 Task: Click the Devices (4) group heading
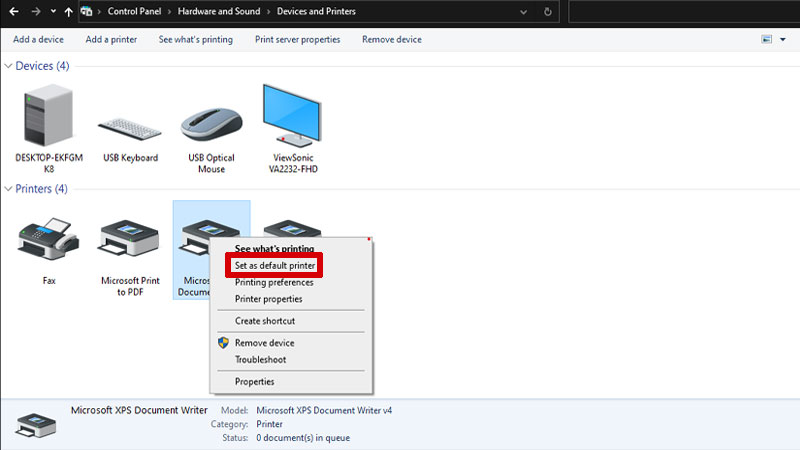(x=42, y=66)
